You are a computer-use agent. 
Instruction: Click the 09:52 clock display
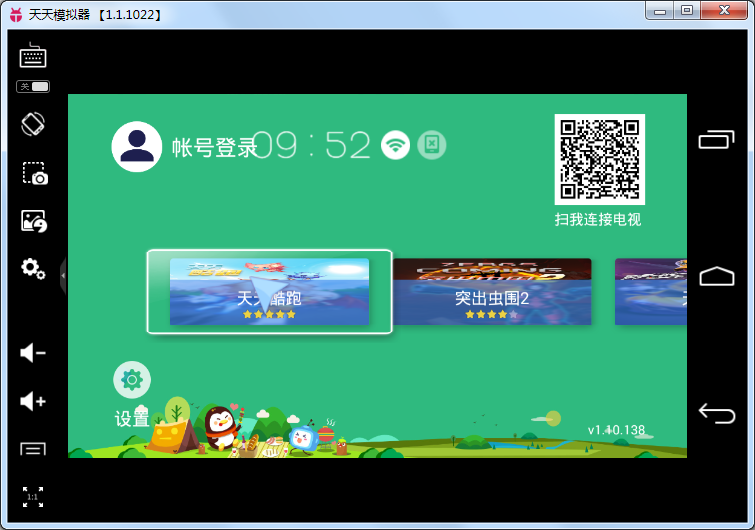point(312,145)
